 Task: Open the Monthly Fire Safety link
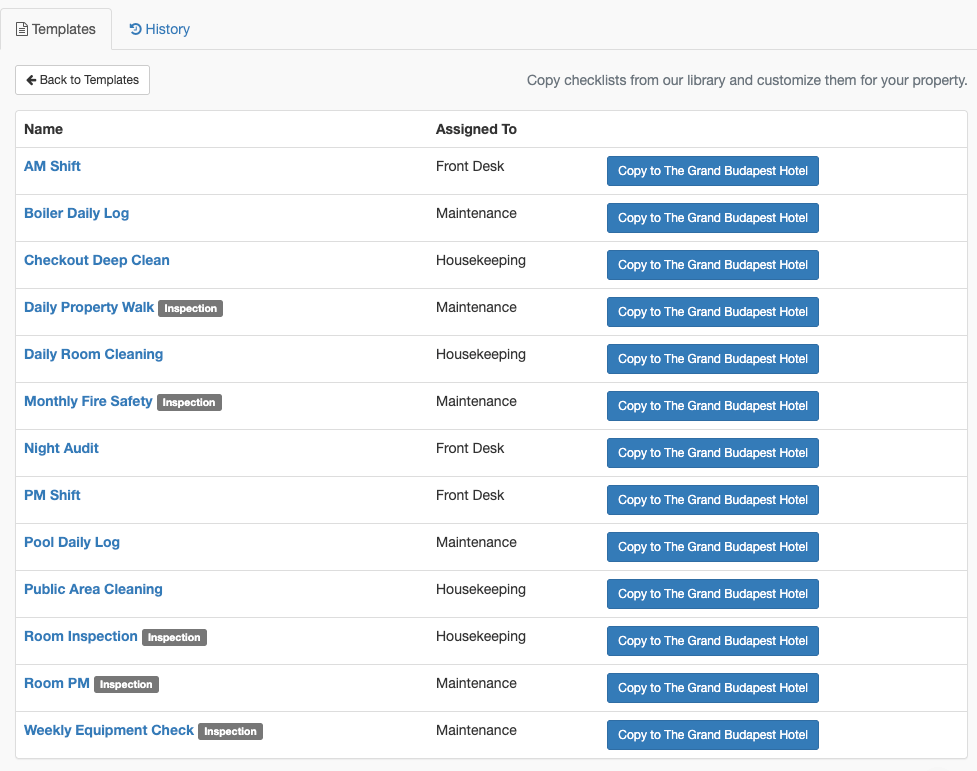88,401
